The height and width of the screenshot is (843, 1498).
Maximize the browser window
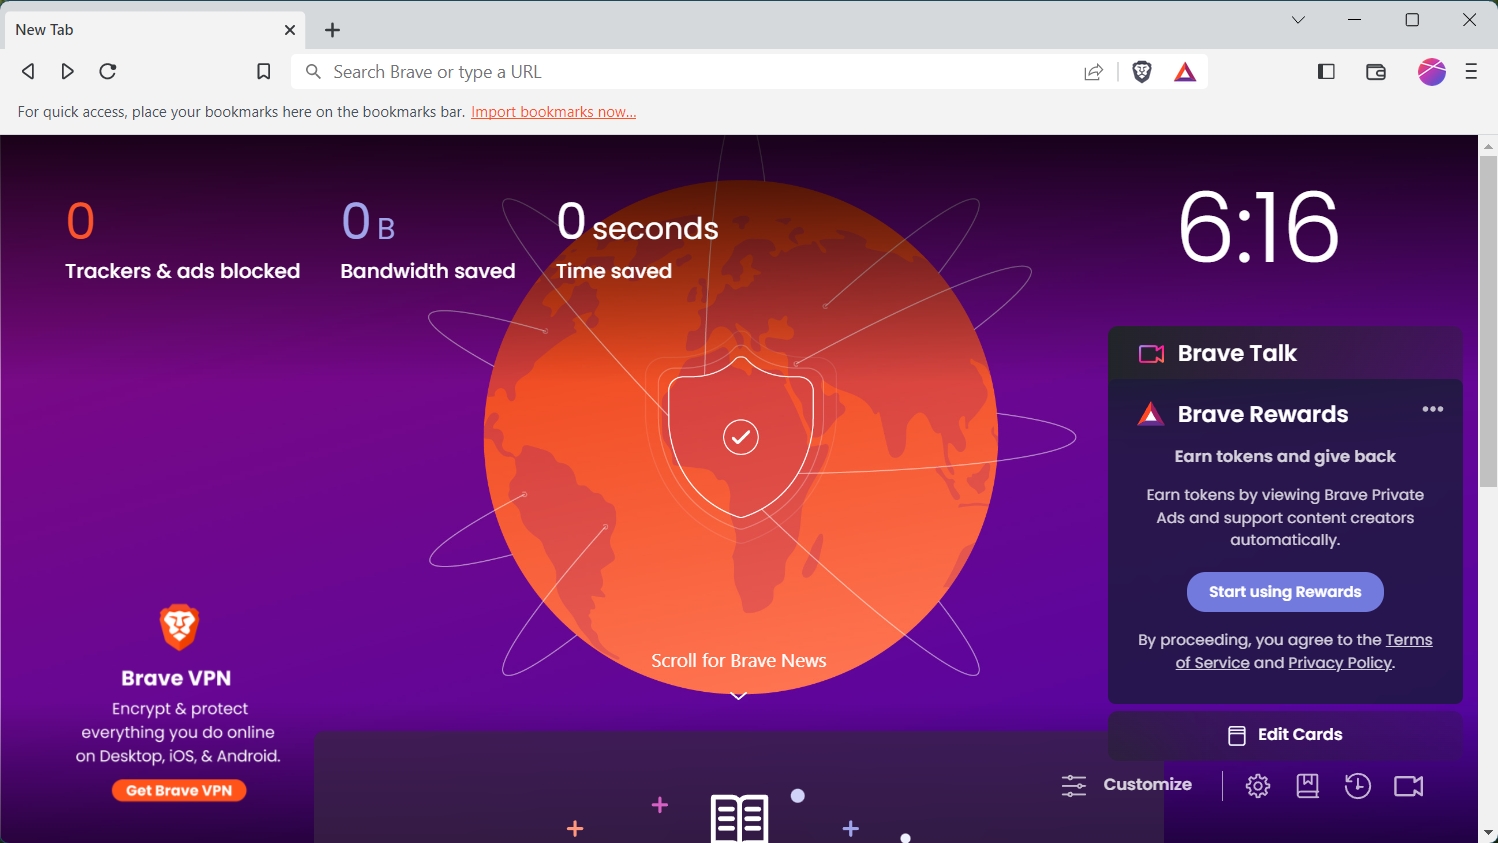click(1412, 20)
